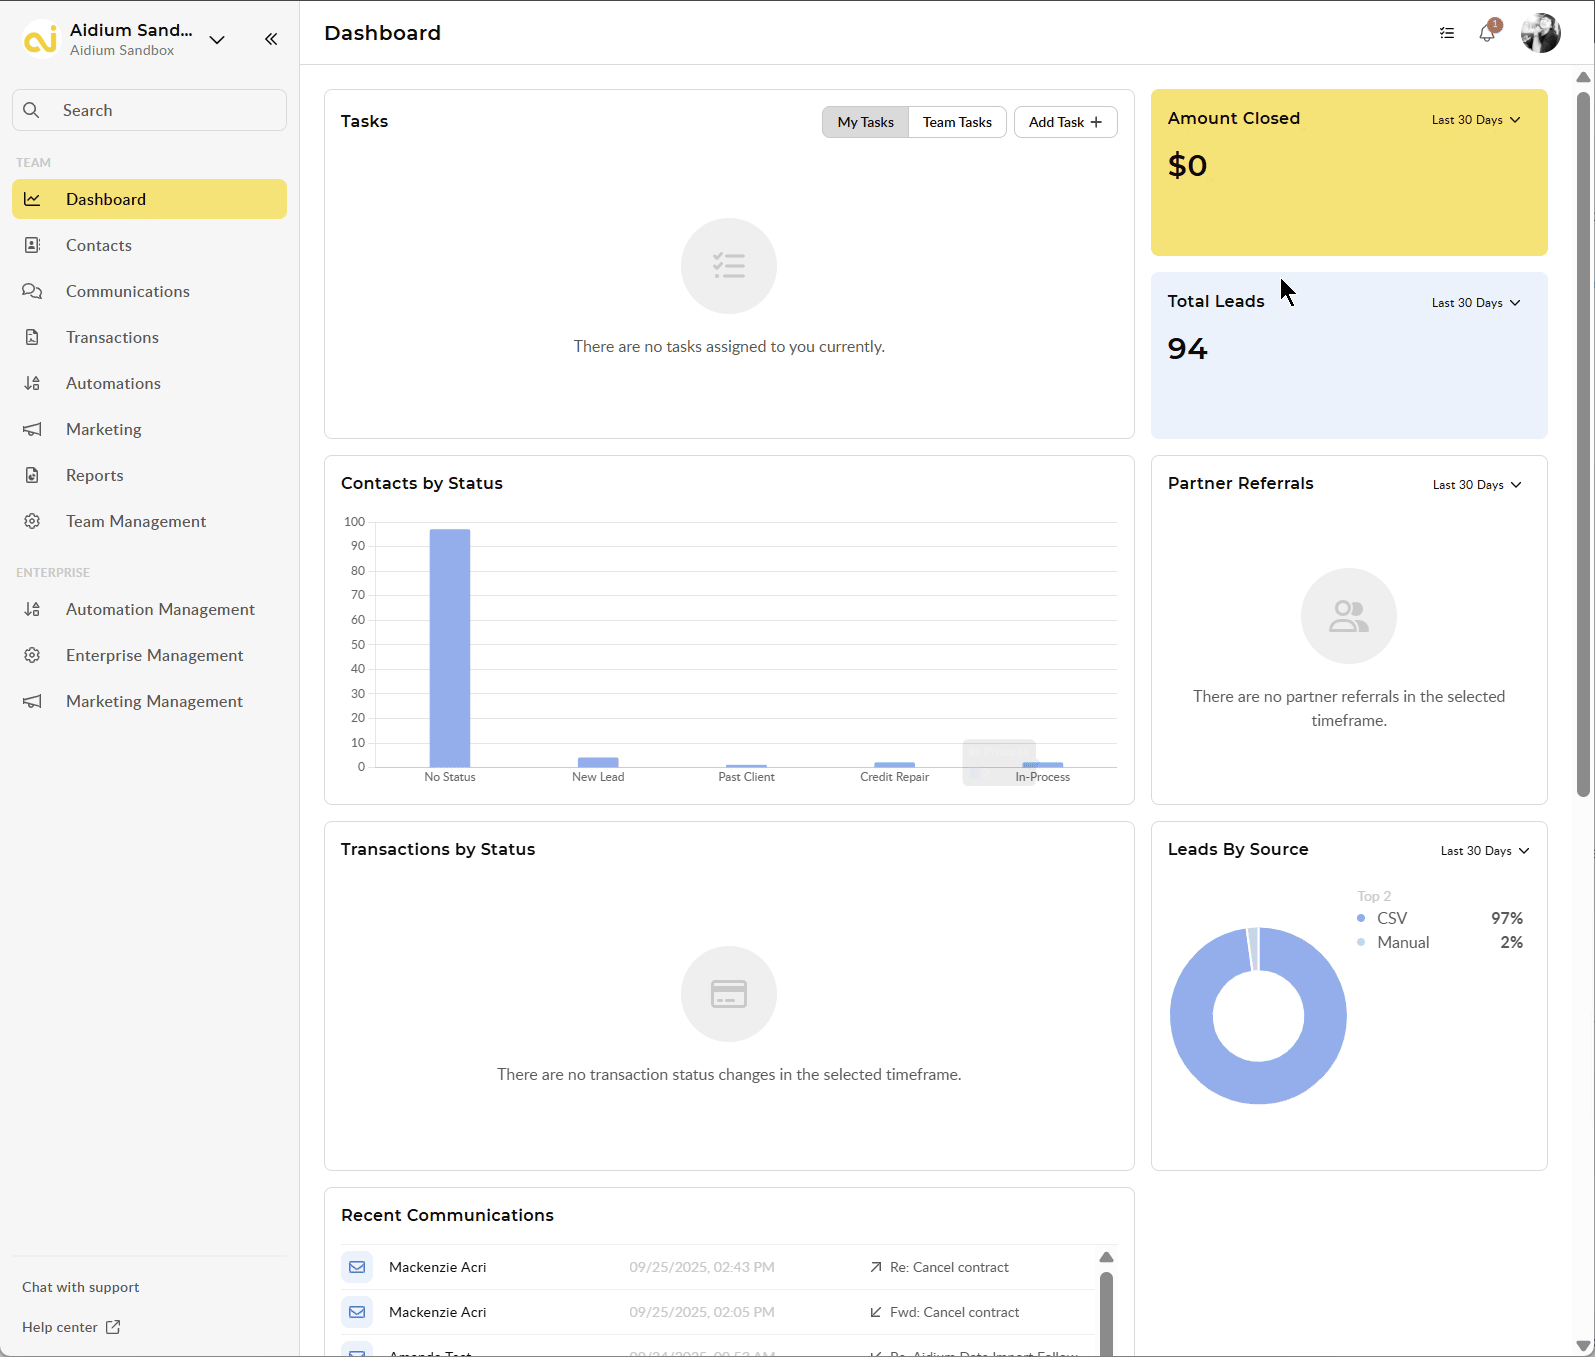Open the notifications bell icon
This screenshot has height=1357, width=1595.
pyautogui.click(x=1487, y=33)
